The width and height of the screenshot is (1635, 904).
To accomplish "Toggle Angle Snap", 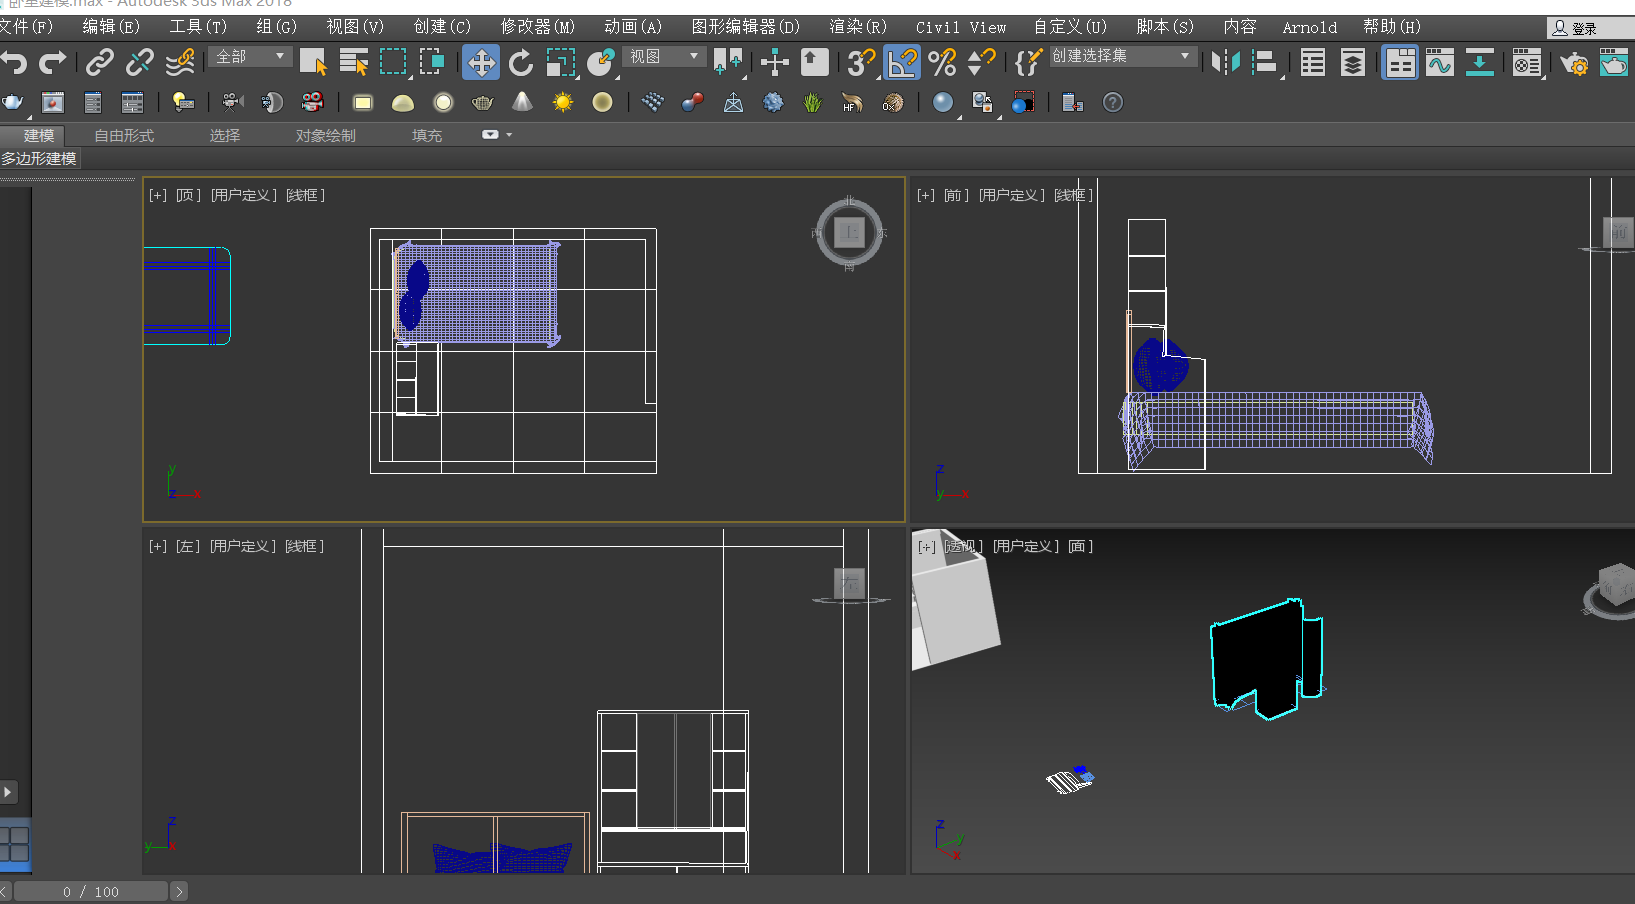I will 902,63.
